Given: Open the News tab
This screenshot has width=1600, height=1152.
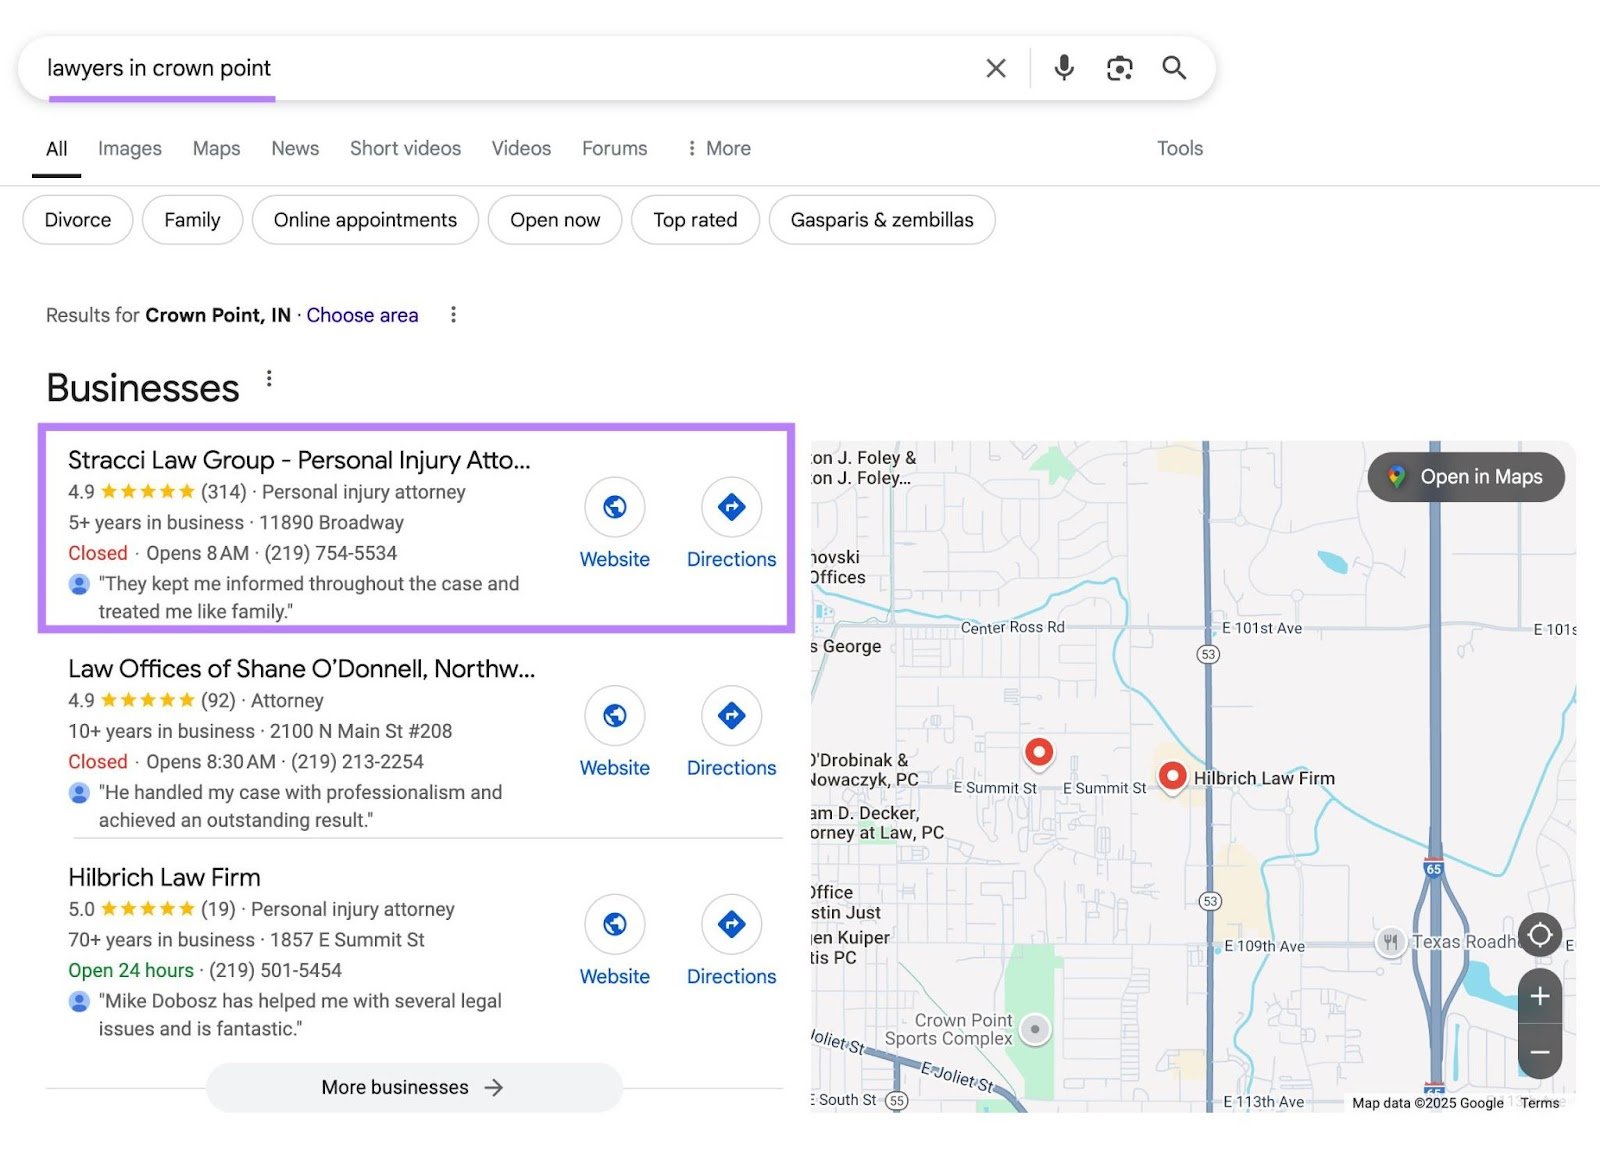Looking at the screenshot, I should [294, 147].
